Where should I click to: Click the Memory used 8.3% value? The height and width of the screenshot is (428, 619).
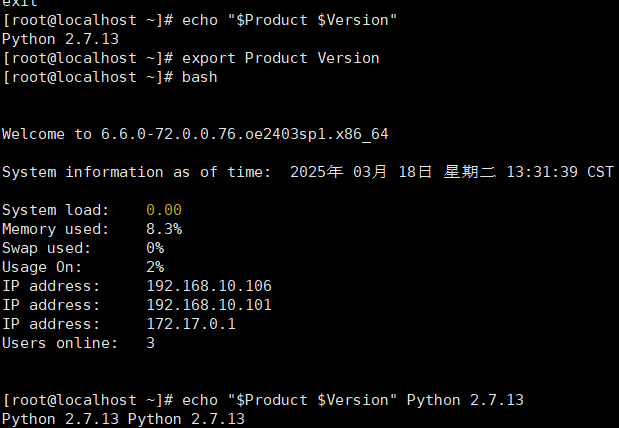[x=164, y=229]
